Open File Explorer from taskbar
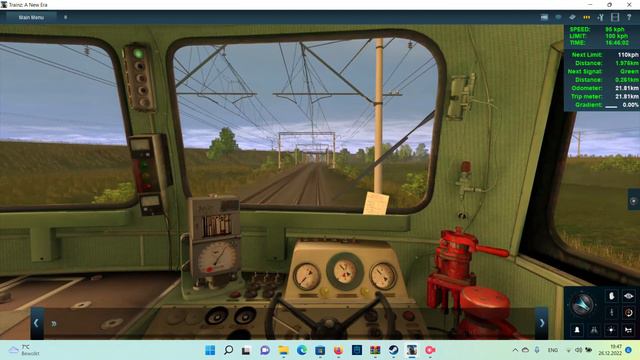 (283, 350)
